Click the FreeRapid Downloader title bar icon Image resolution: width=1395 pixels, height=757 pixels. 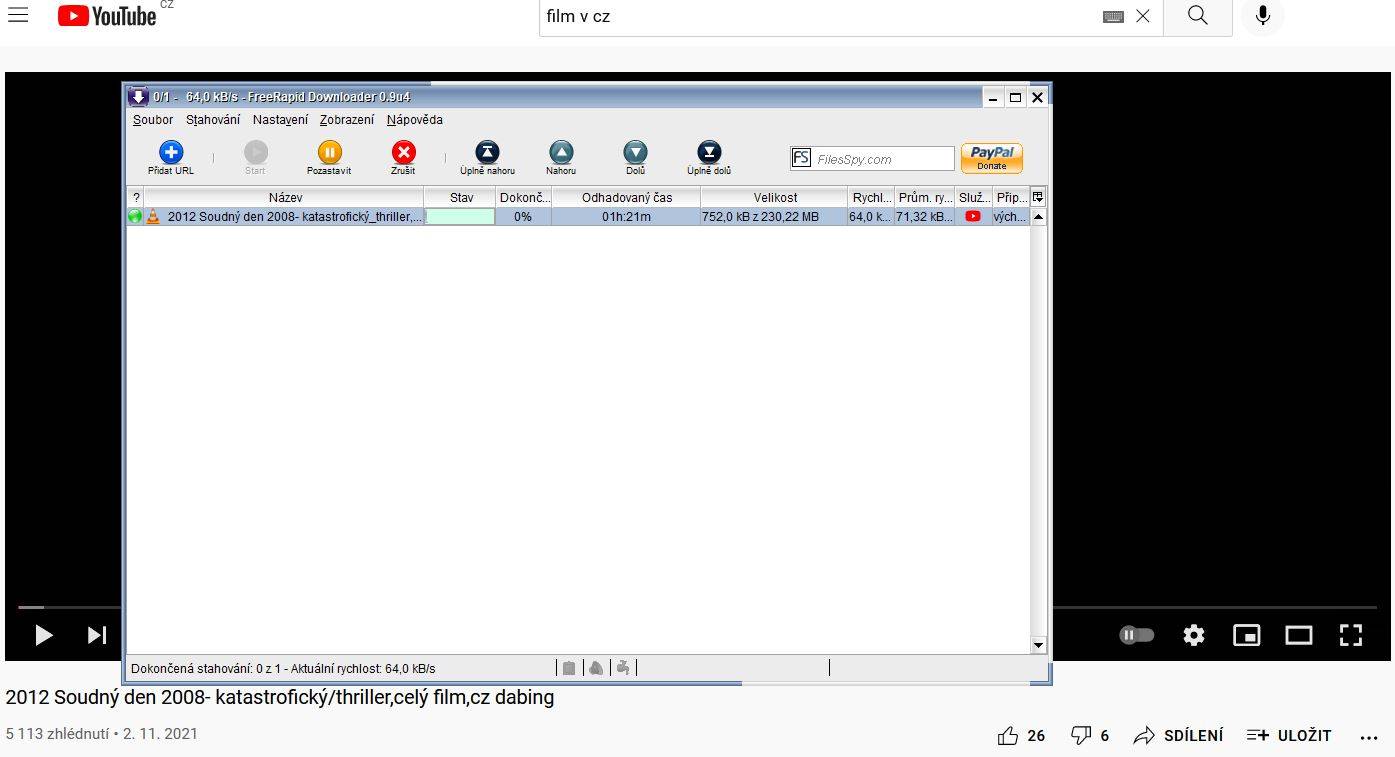pos(139,97)
